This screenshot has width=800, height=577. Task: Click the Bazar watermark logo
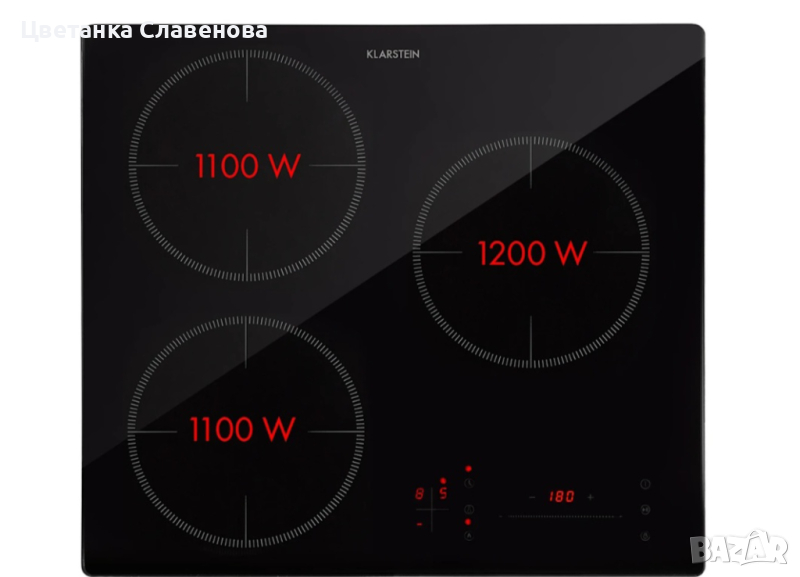750,547
